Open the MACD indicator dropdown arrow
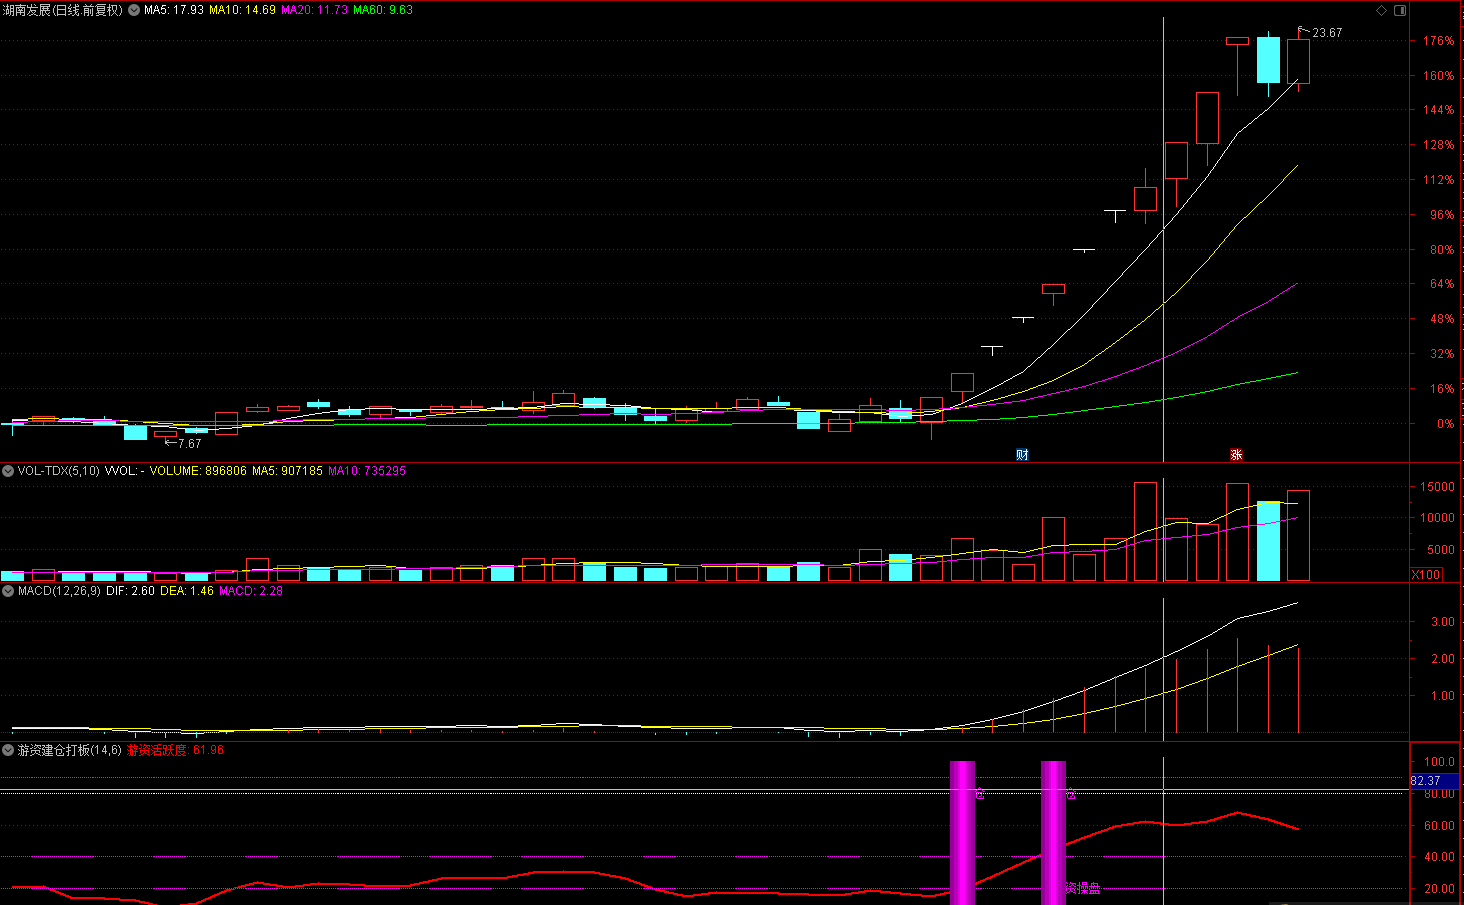The height and width of the screenshot is (905, 1464). coord(8,591)
